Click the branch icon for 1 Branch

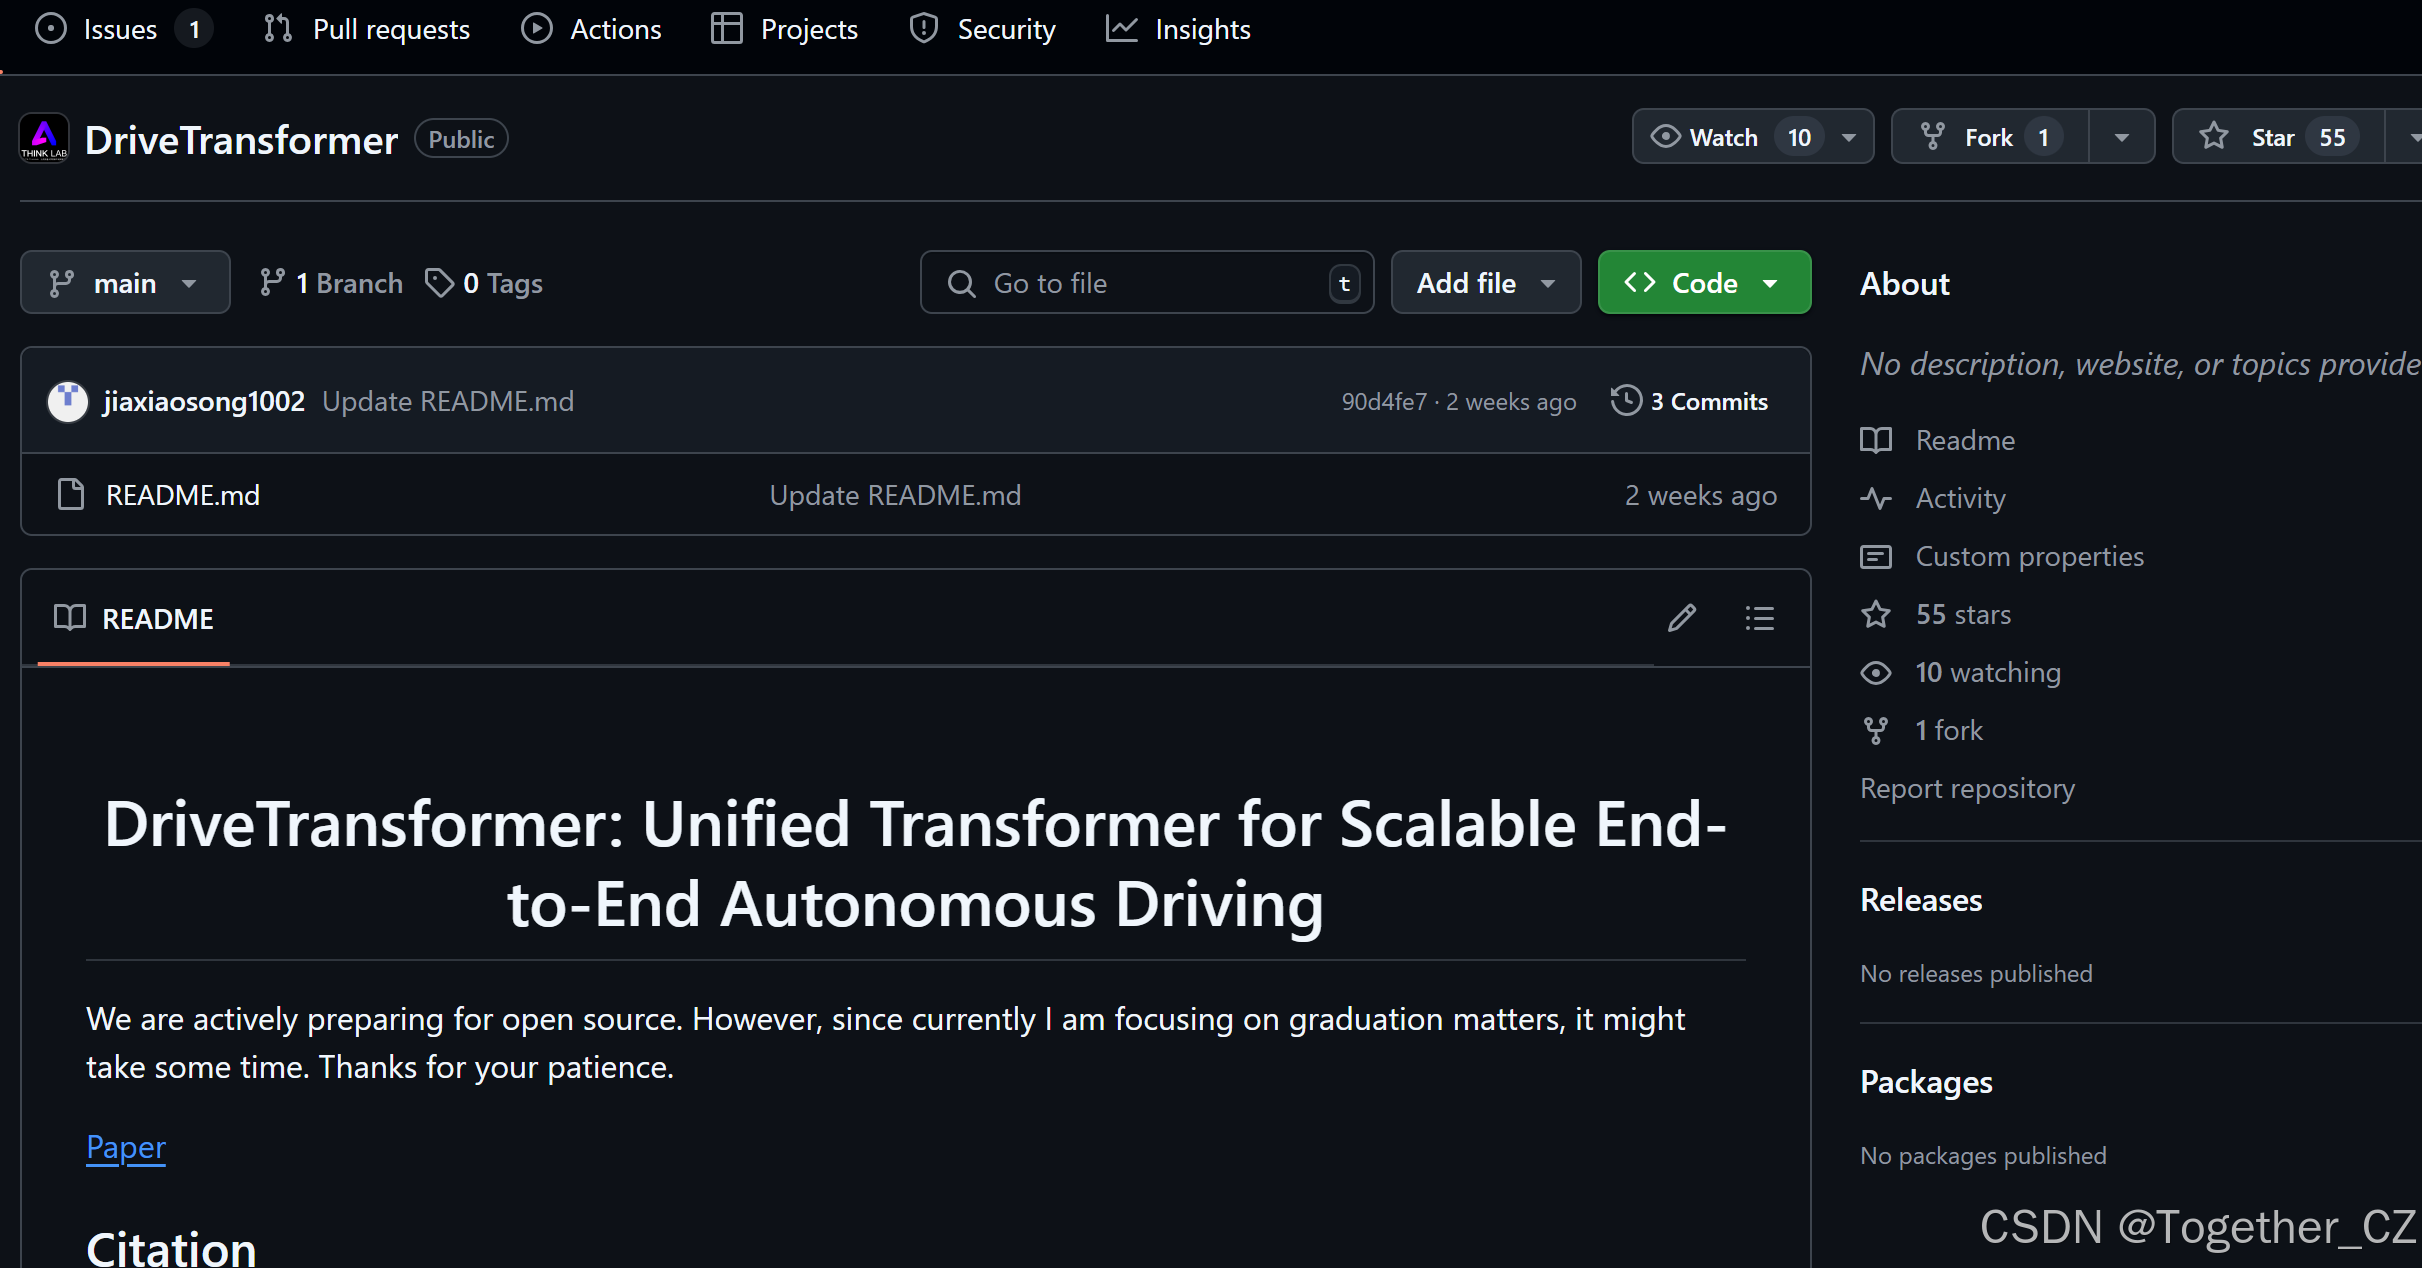pyautogui.click(x=271, y=283)
